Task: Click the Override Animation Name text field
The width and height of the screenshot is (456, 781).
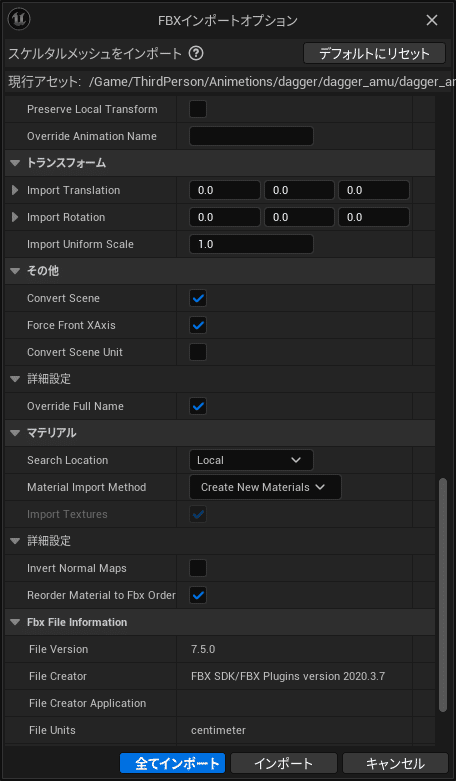Action: (x=251, y=136)
